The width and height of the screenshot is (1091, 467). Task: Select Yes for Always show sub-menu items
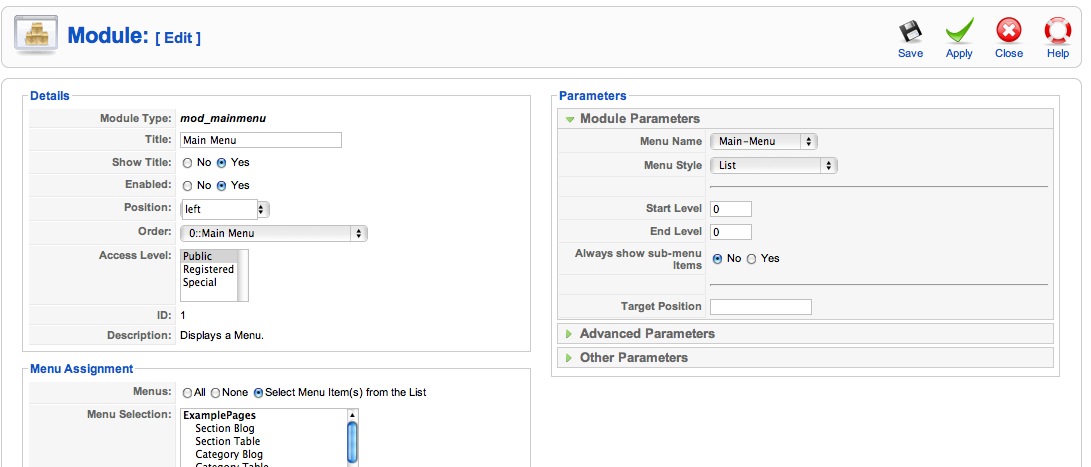(751, 259)
